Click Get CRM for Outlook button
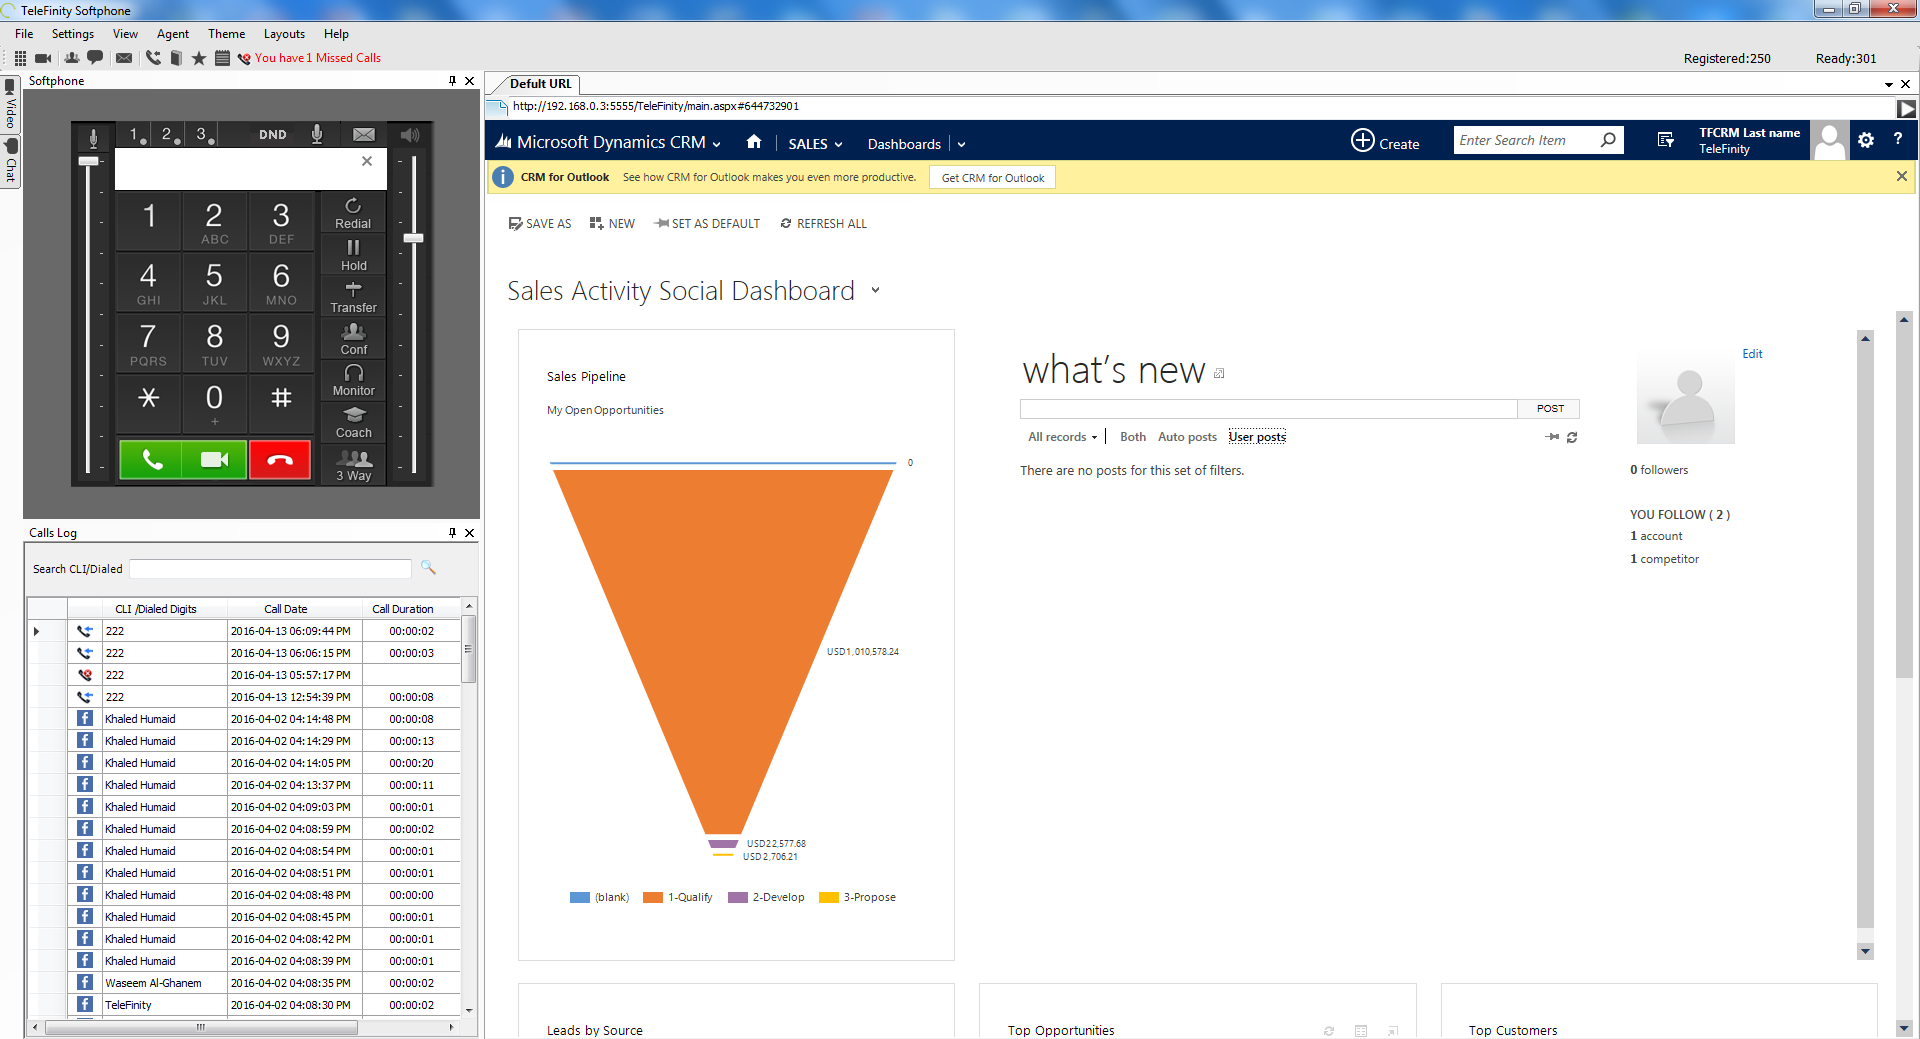The image size is (1920, 1039). [992, 177]
